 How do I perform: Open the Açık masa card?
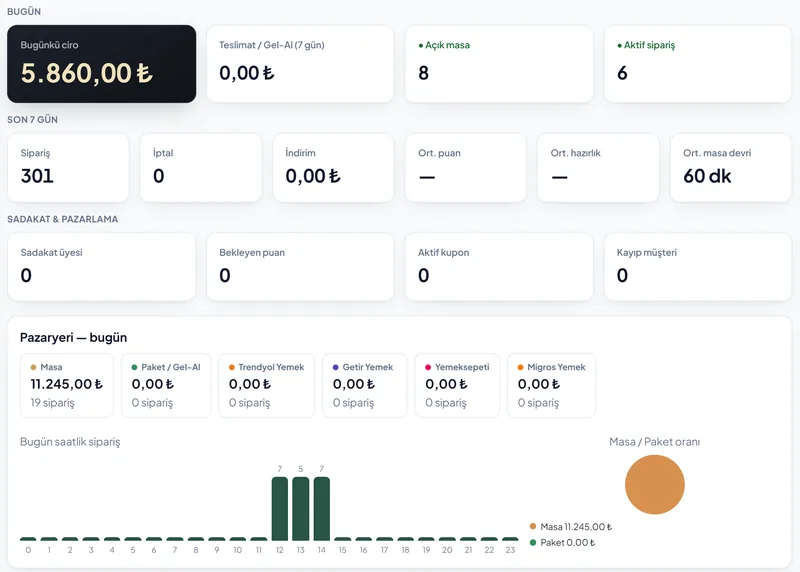pos(499,64)
